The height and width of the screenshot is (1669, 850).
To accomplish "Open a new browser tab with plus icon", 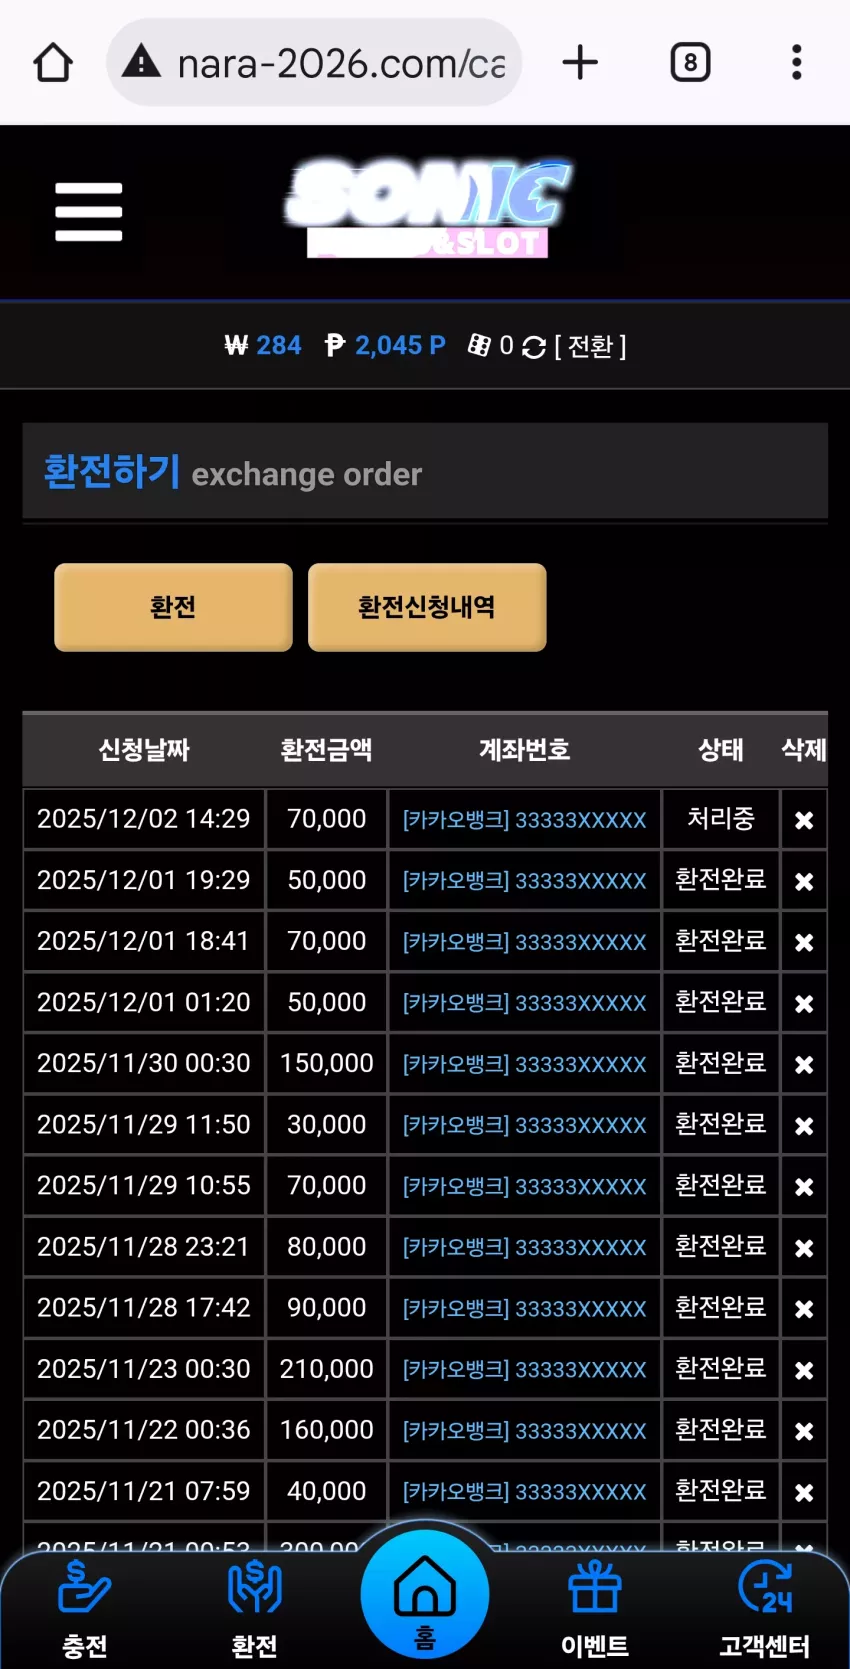I will (x=580, y=62).
